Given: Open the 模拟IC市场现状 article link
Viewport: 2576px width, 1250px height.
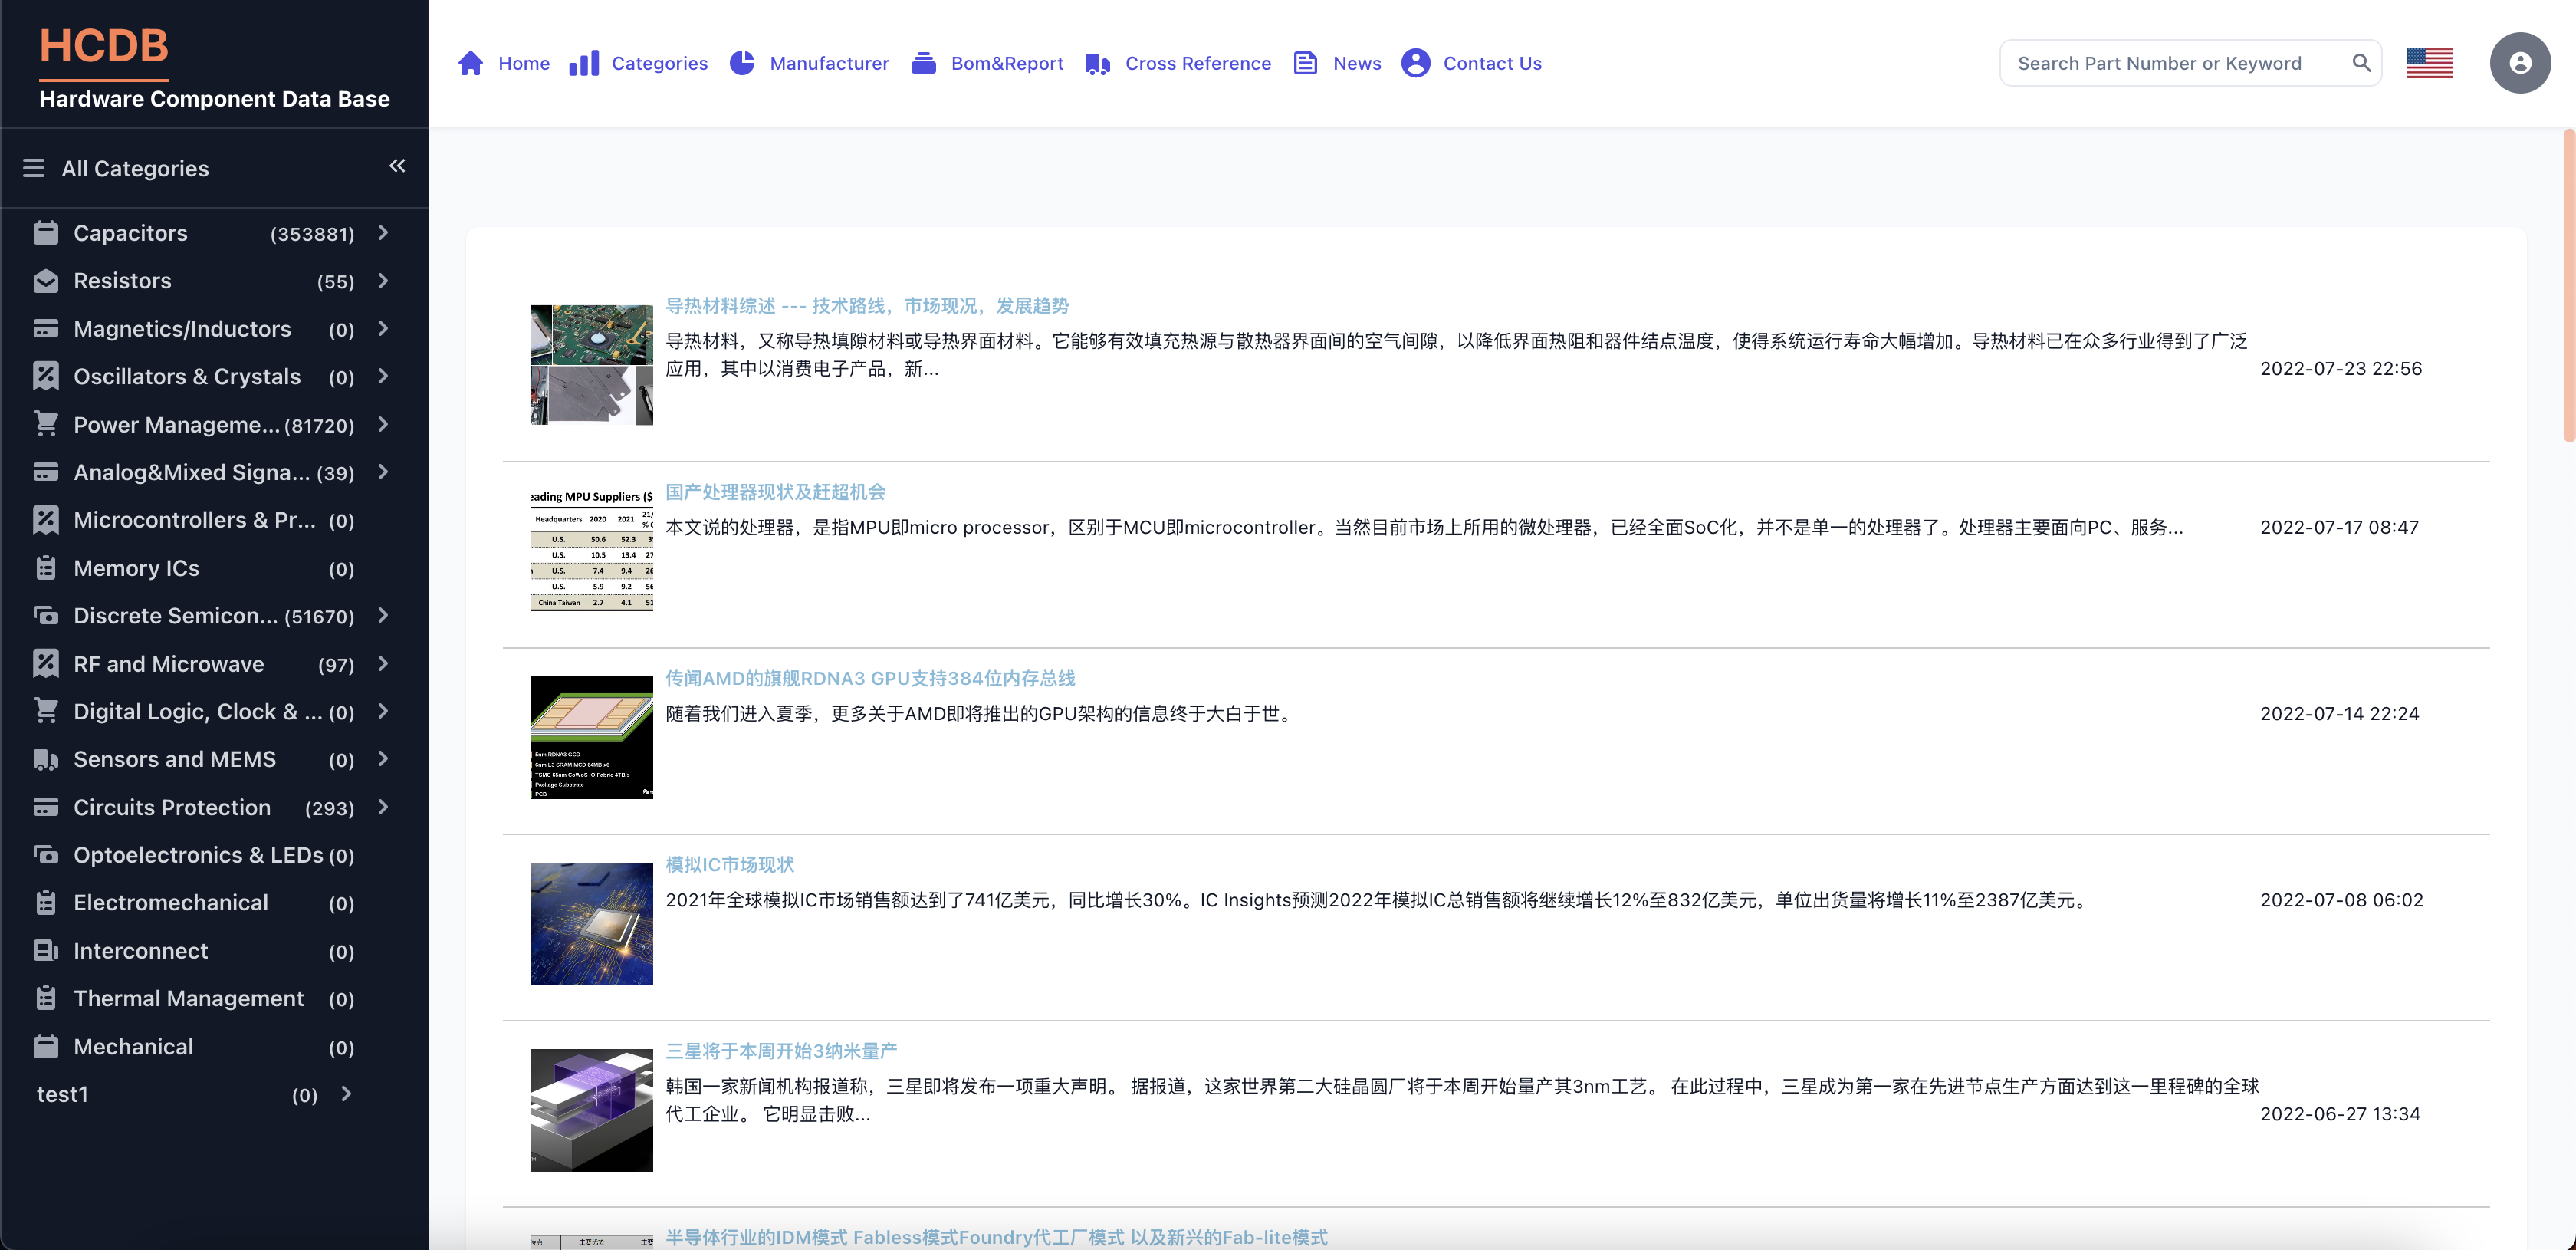Looking at the screenshot, I should pos(730,864).
